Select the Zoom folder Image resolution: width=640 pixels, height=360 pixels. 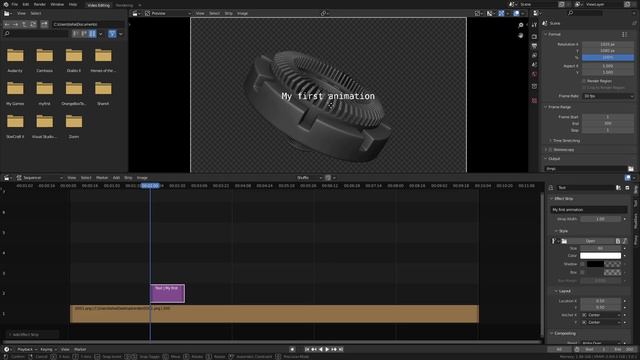74,126
